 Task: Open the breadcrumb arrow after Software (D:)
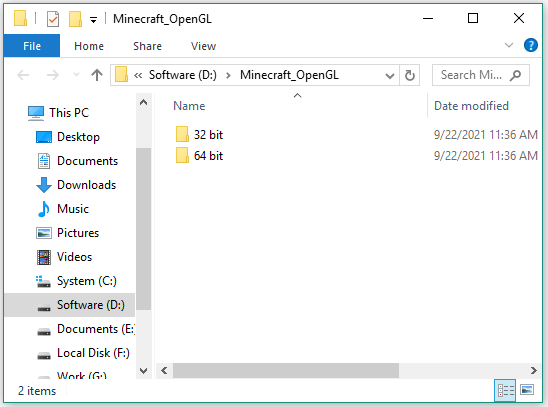click(228, 75)
